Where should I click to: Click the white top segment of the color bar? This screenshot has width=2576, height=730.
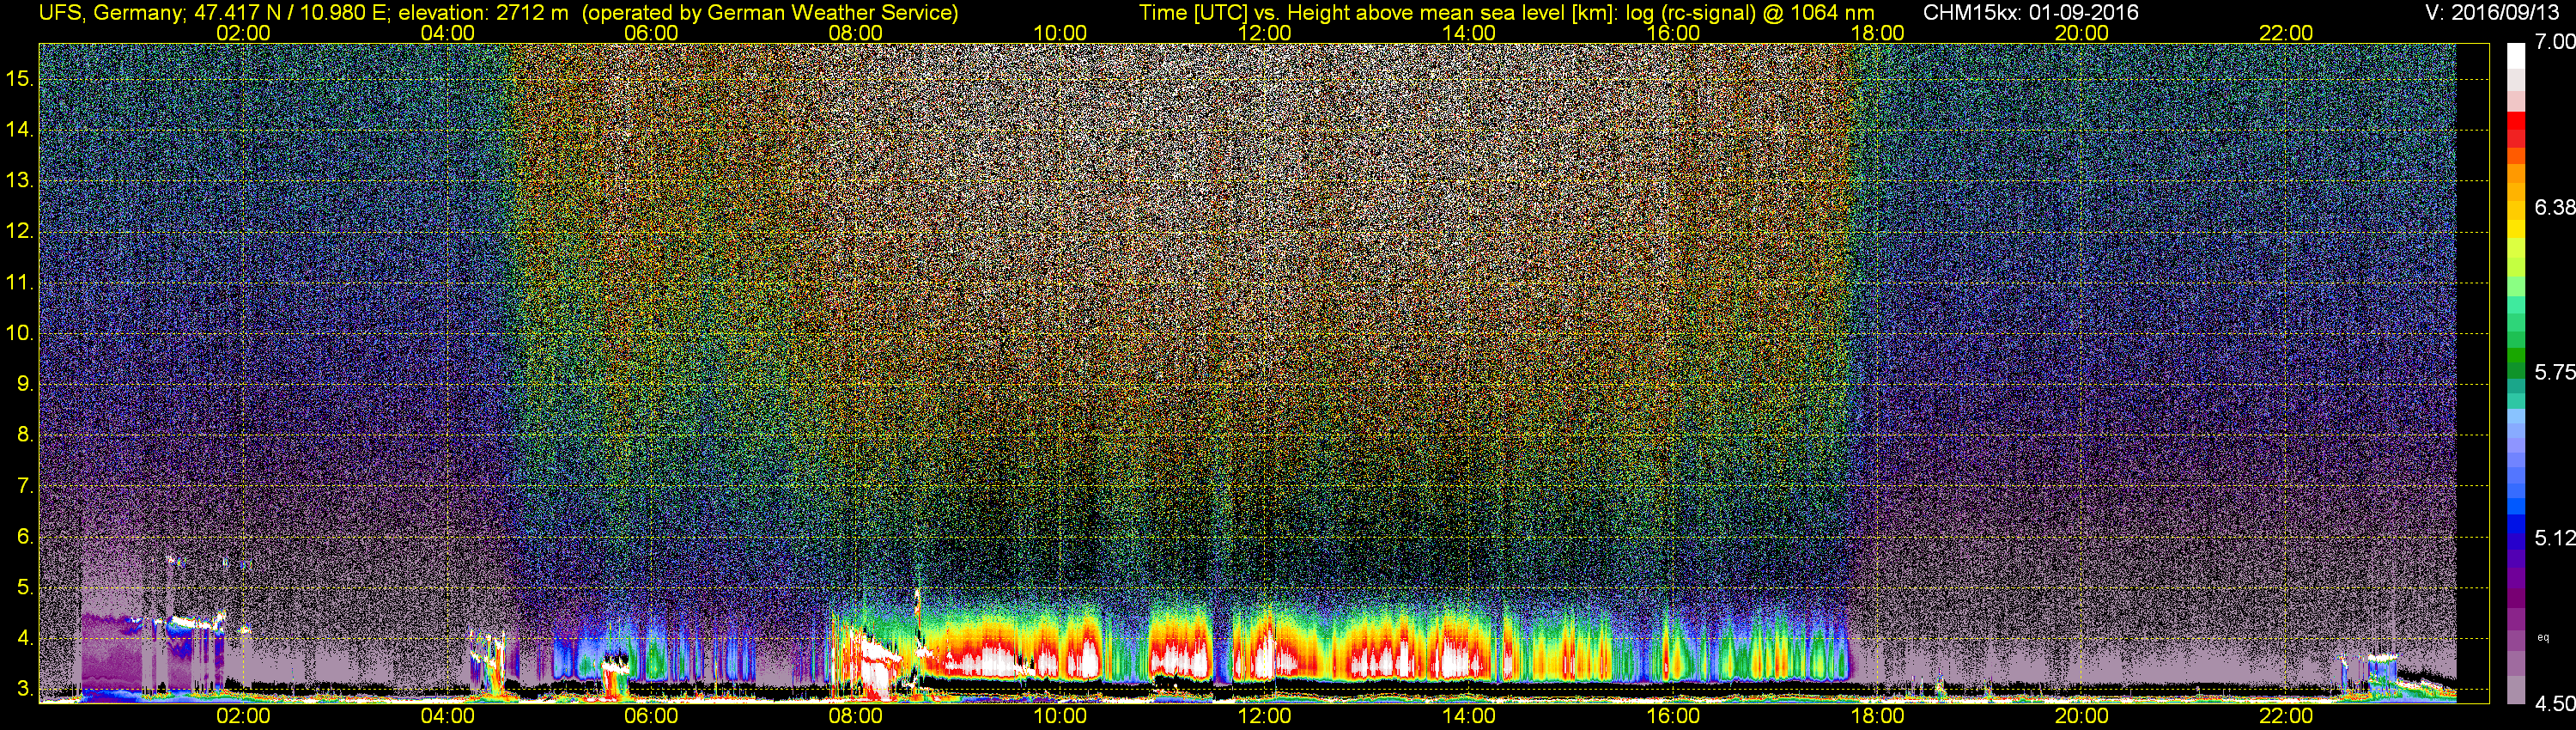coord(2516,56)
